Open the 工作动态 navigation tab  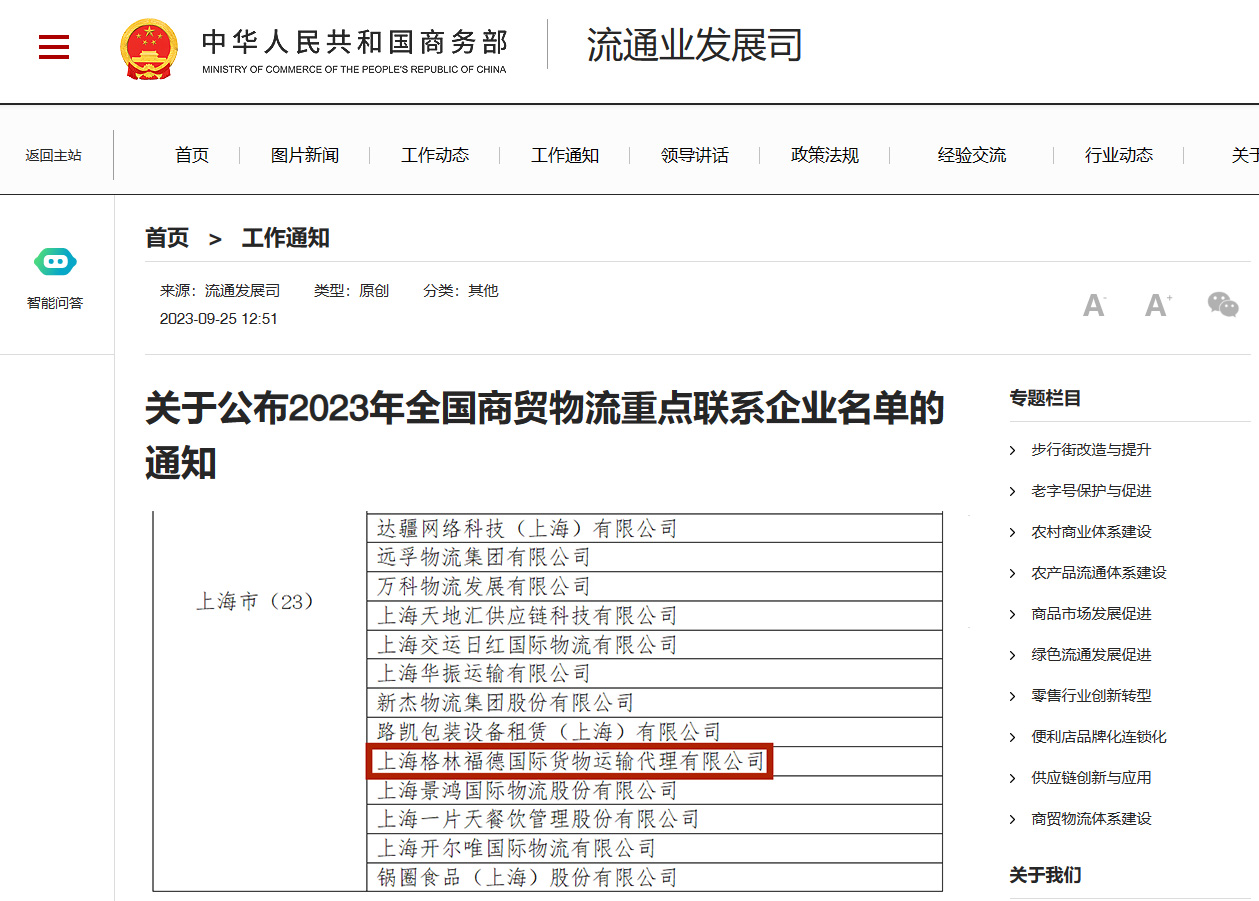[x=435, y=155]
